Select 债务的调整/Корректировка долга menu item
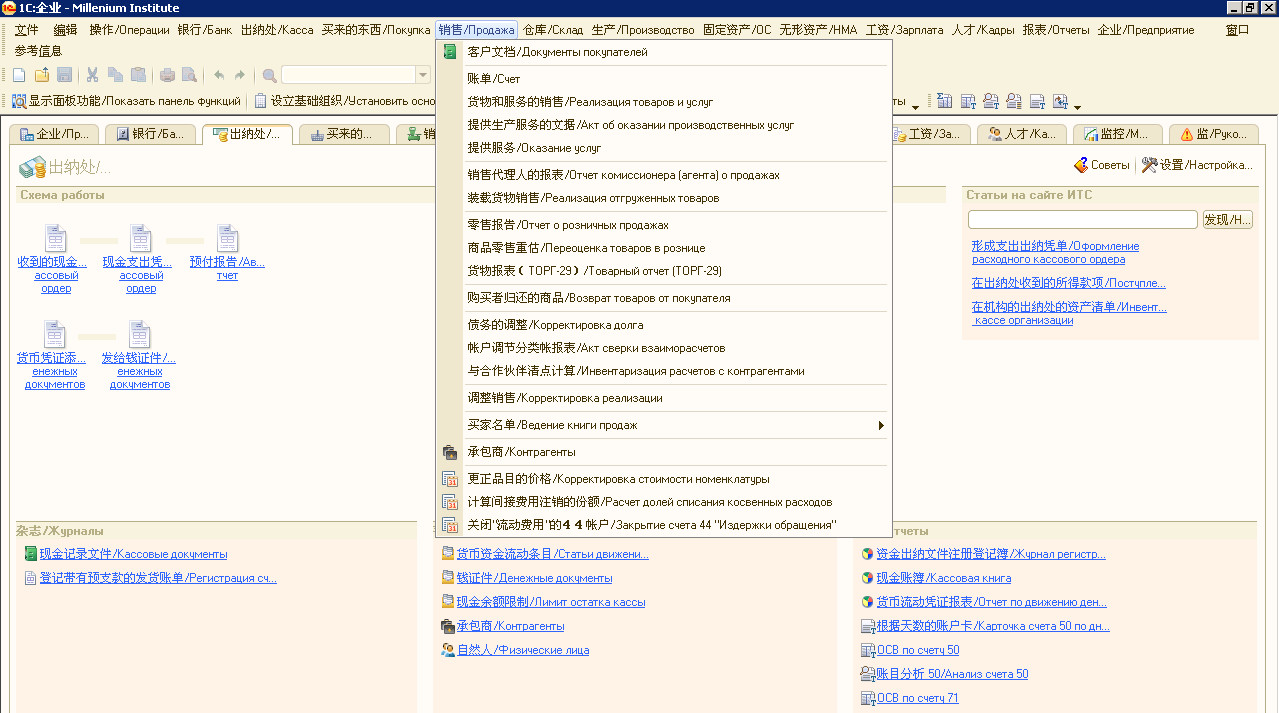Viewport: 1279px width, 713px height. pyautogui.click(x=555, y=325)
